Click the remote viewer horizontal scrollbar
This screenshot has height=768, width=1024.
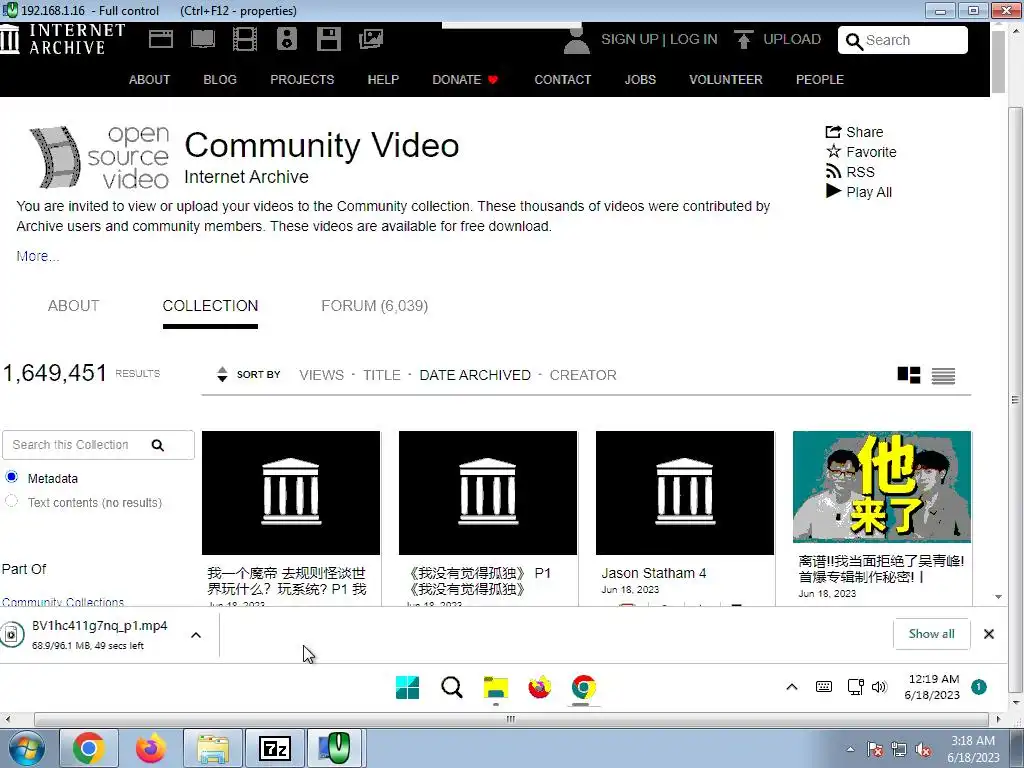(511, 719)
